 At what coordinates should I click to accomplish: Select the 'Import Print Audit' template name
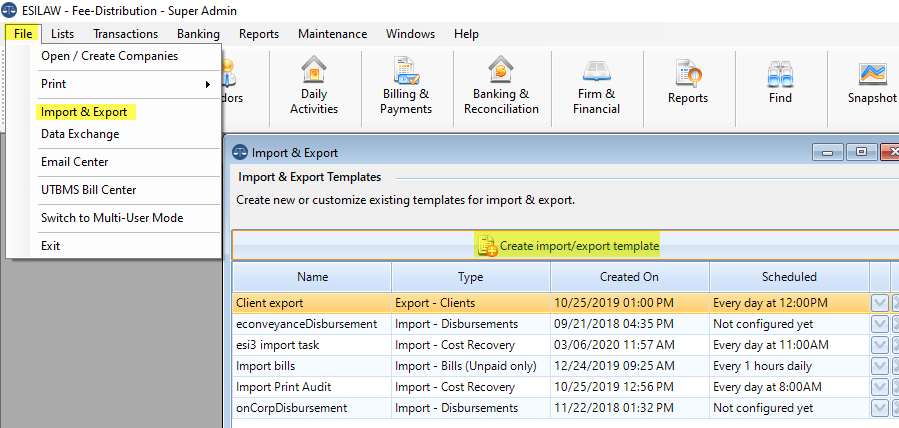click(284, 387)
